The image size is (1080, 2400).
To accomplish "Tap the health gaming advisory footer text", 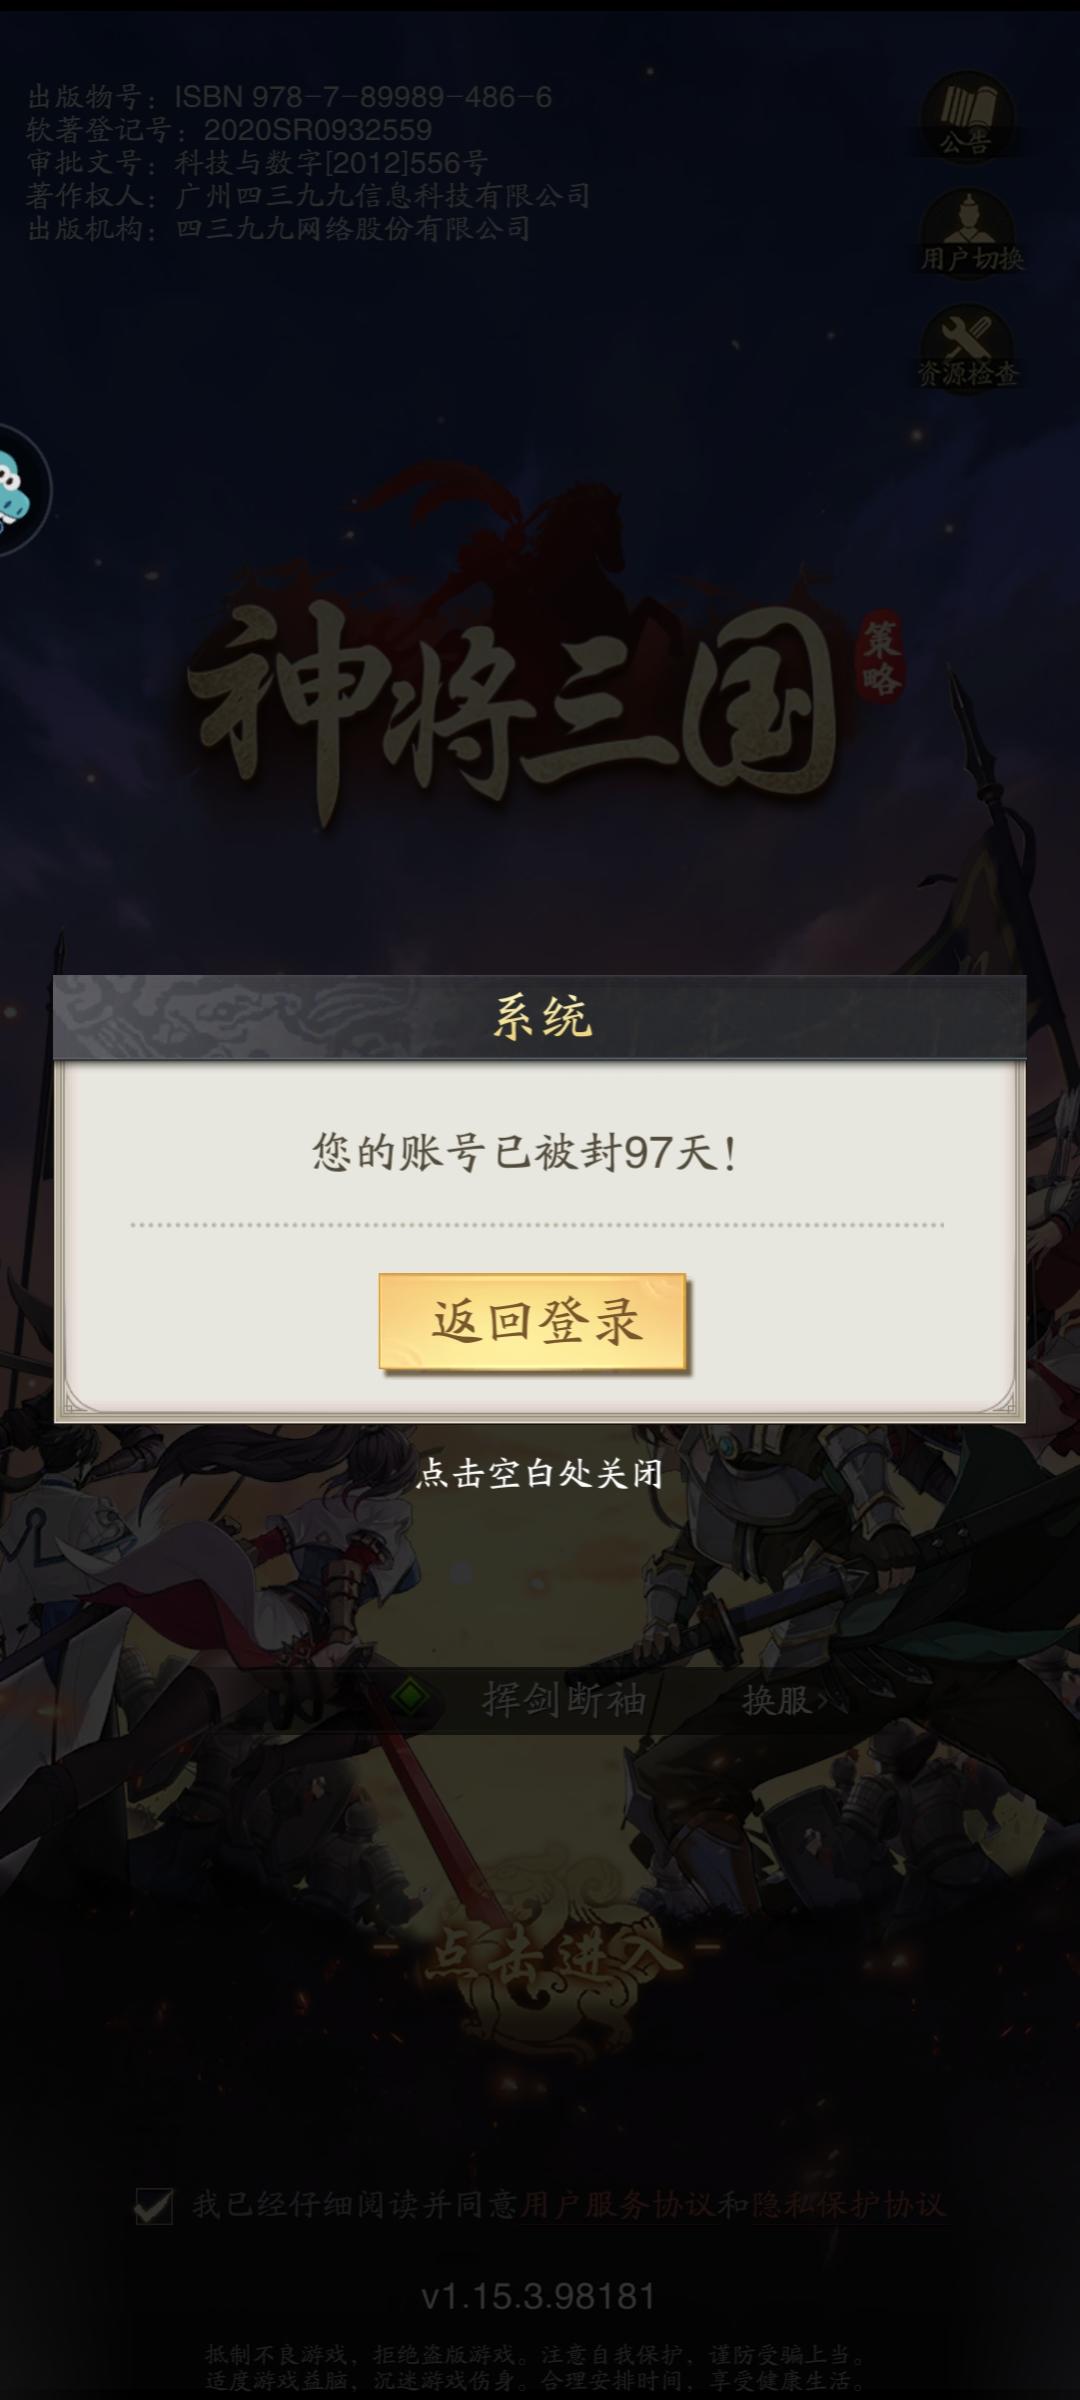I will 538,2367.
